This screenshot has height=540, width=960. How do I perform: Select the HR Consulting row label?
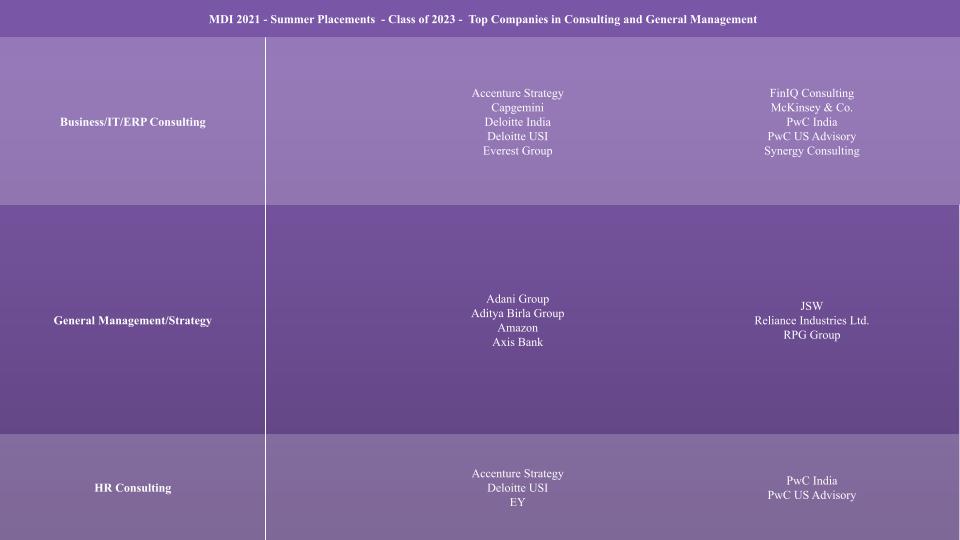133,488
